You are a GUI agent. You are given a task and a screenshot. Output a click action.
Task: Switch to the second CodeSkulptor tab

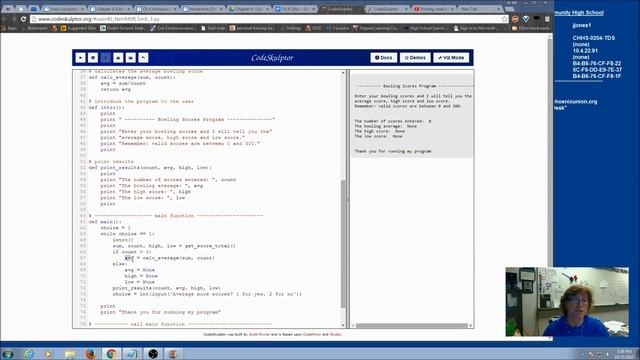[x=387, y=9]
